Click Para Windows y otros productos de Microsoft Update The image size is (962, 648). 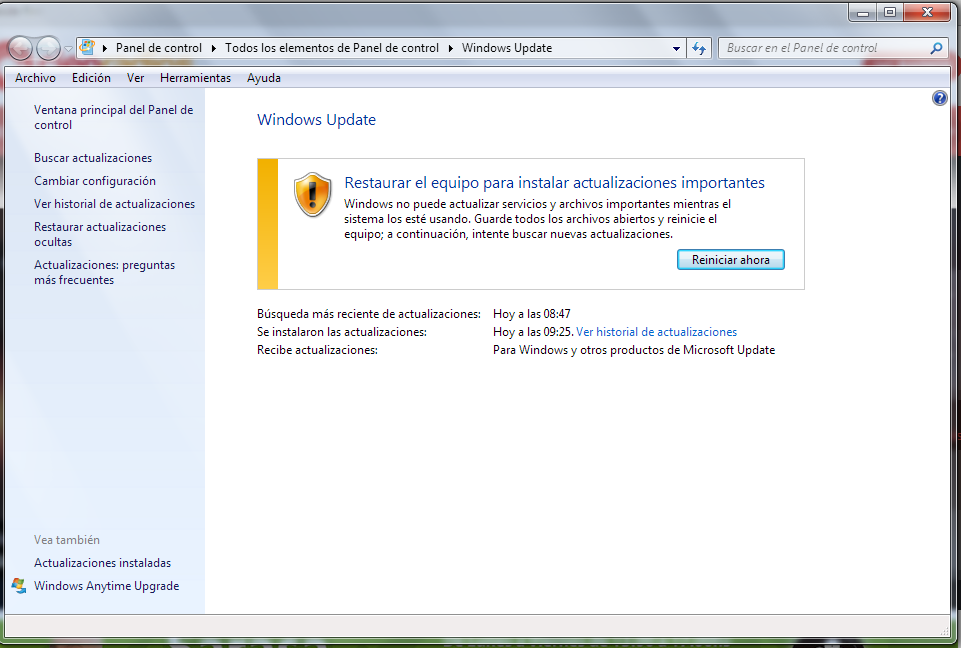pos(634,350)
